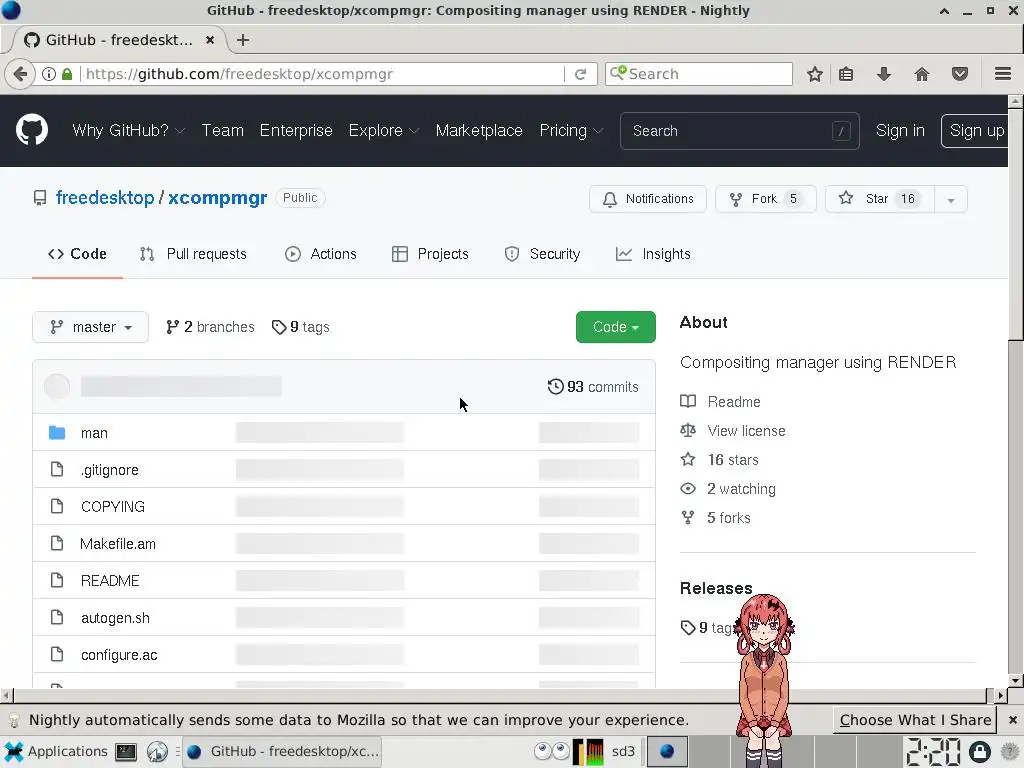Open the Applications menu in taskbar

56,751
